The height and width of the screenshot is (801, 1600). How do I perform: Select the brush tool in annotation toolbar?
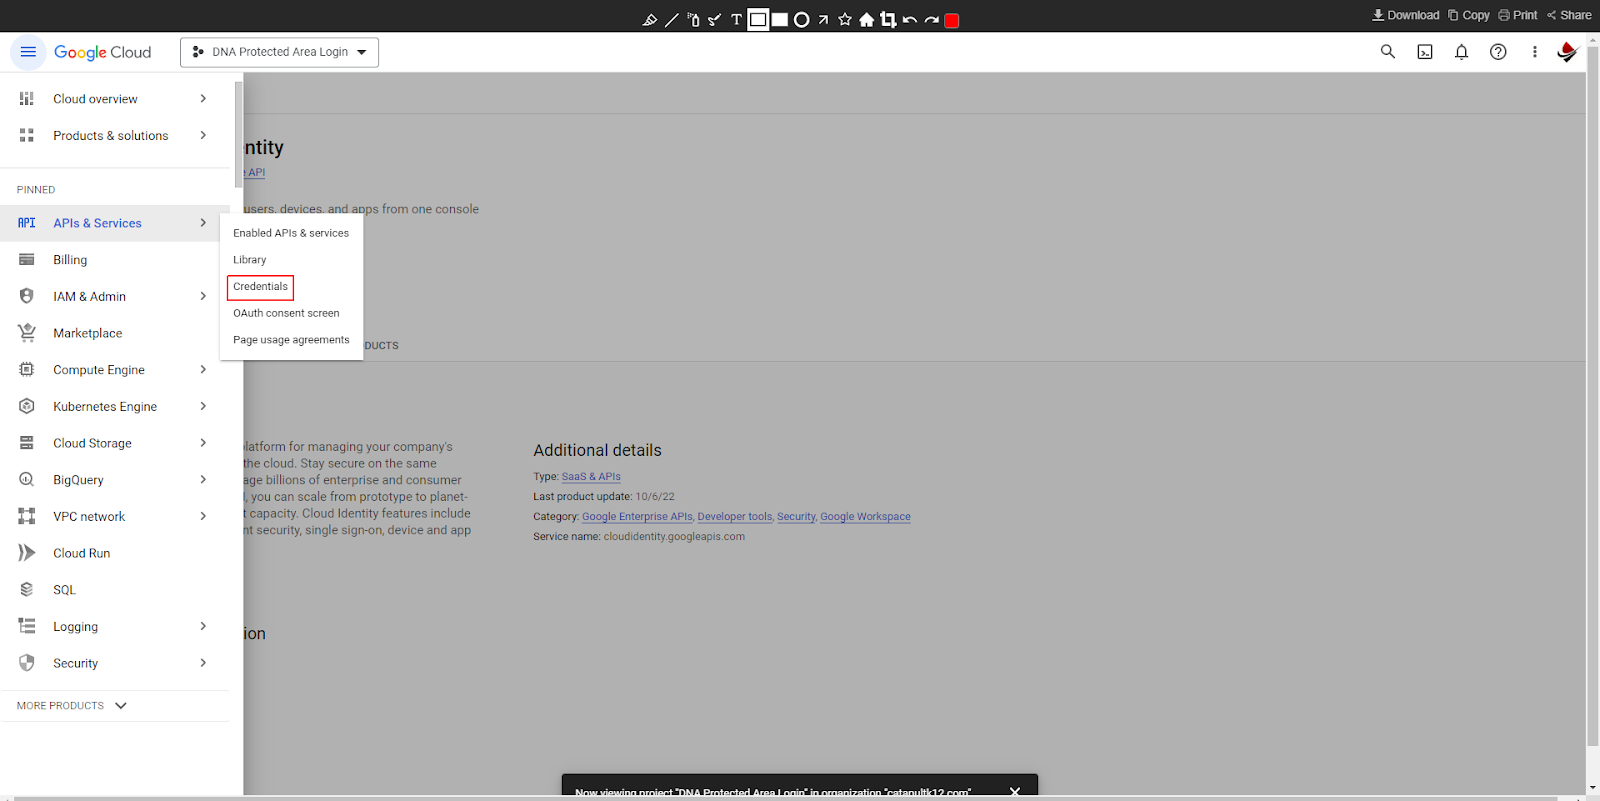click(x=714, y=20)
